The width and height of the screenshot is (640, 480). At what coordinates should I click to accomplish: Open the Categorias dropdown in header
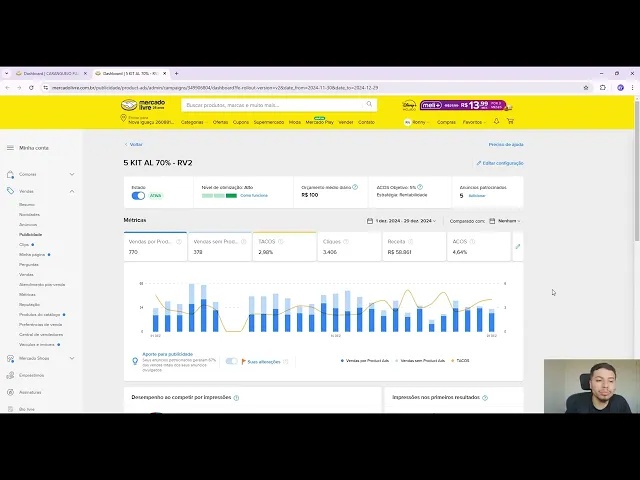tap(193, 122)
